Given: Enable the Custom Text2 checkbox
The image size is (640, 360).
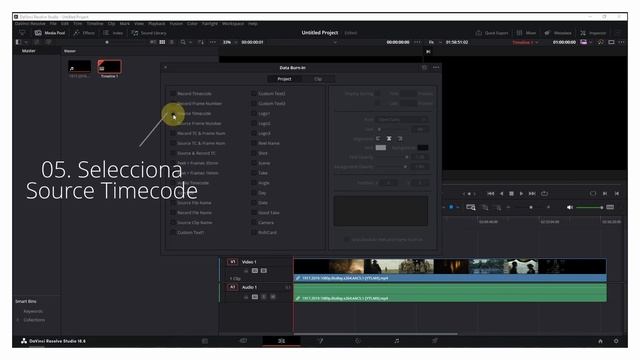Looking at the screenshot, I should (x=254, y=93).
